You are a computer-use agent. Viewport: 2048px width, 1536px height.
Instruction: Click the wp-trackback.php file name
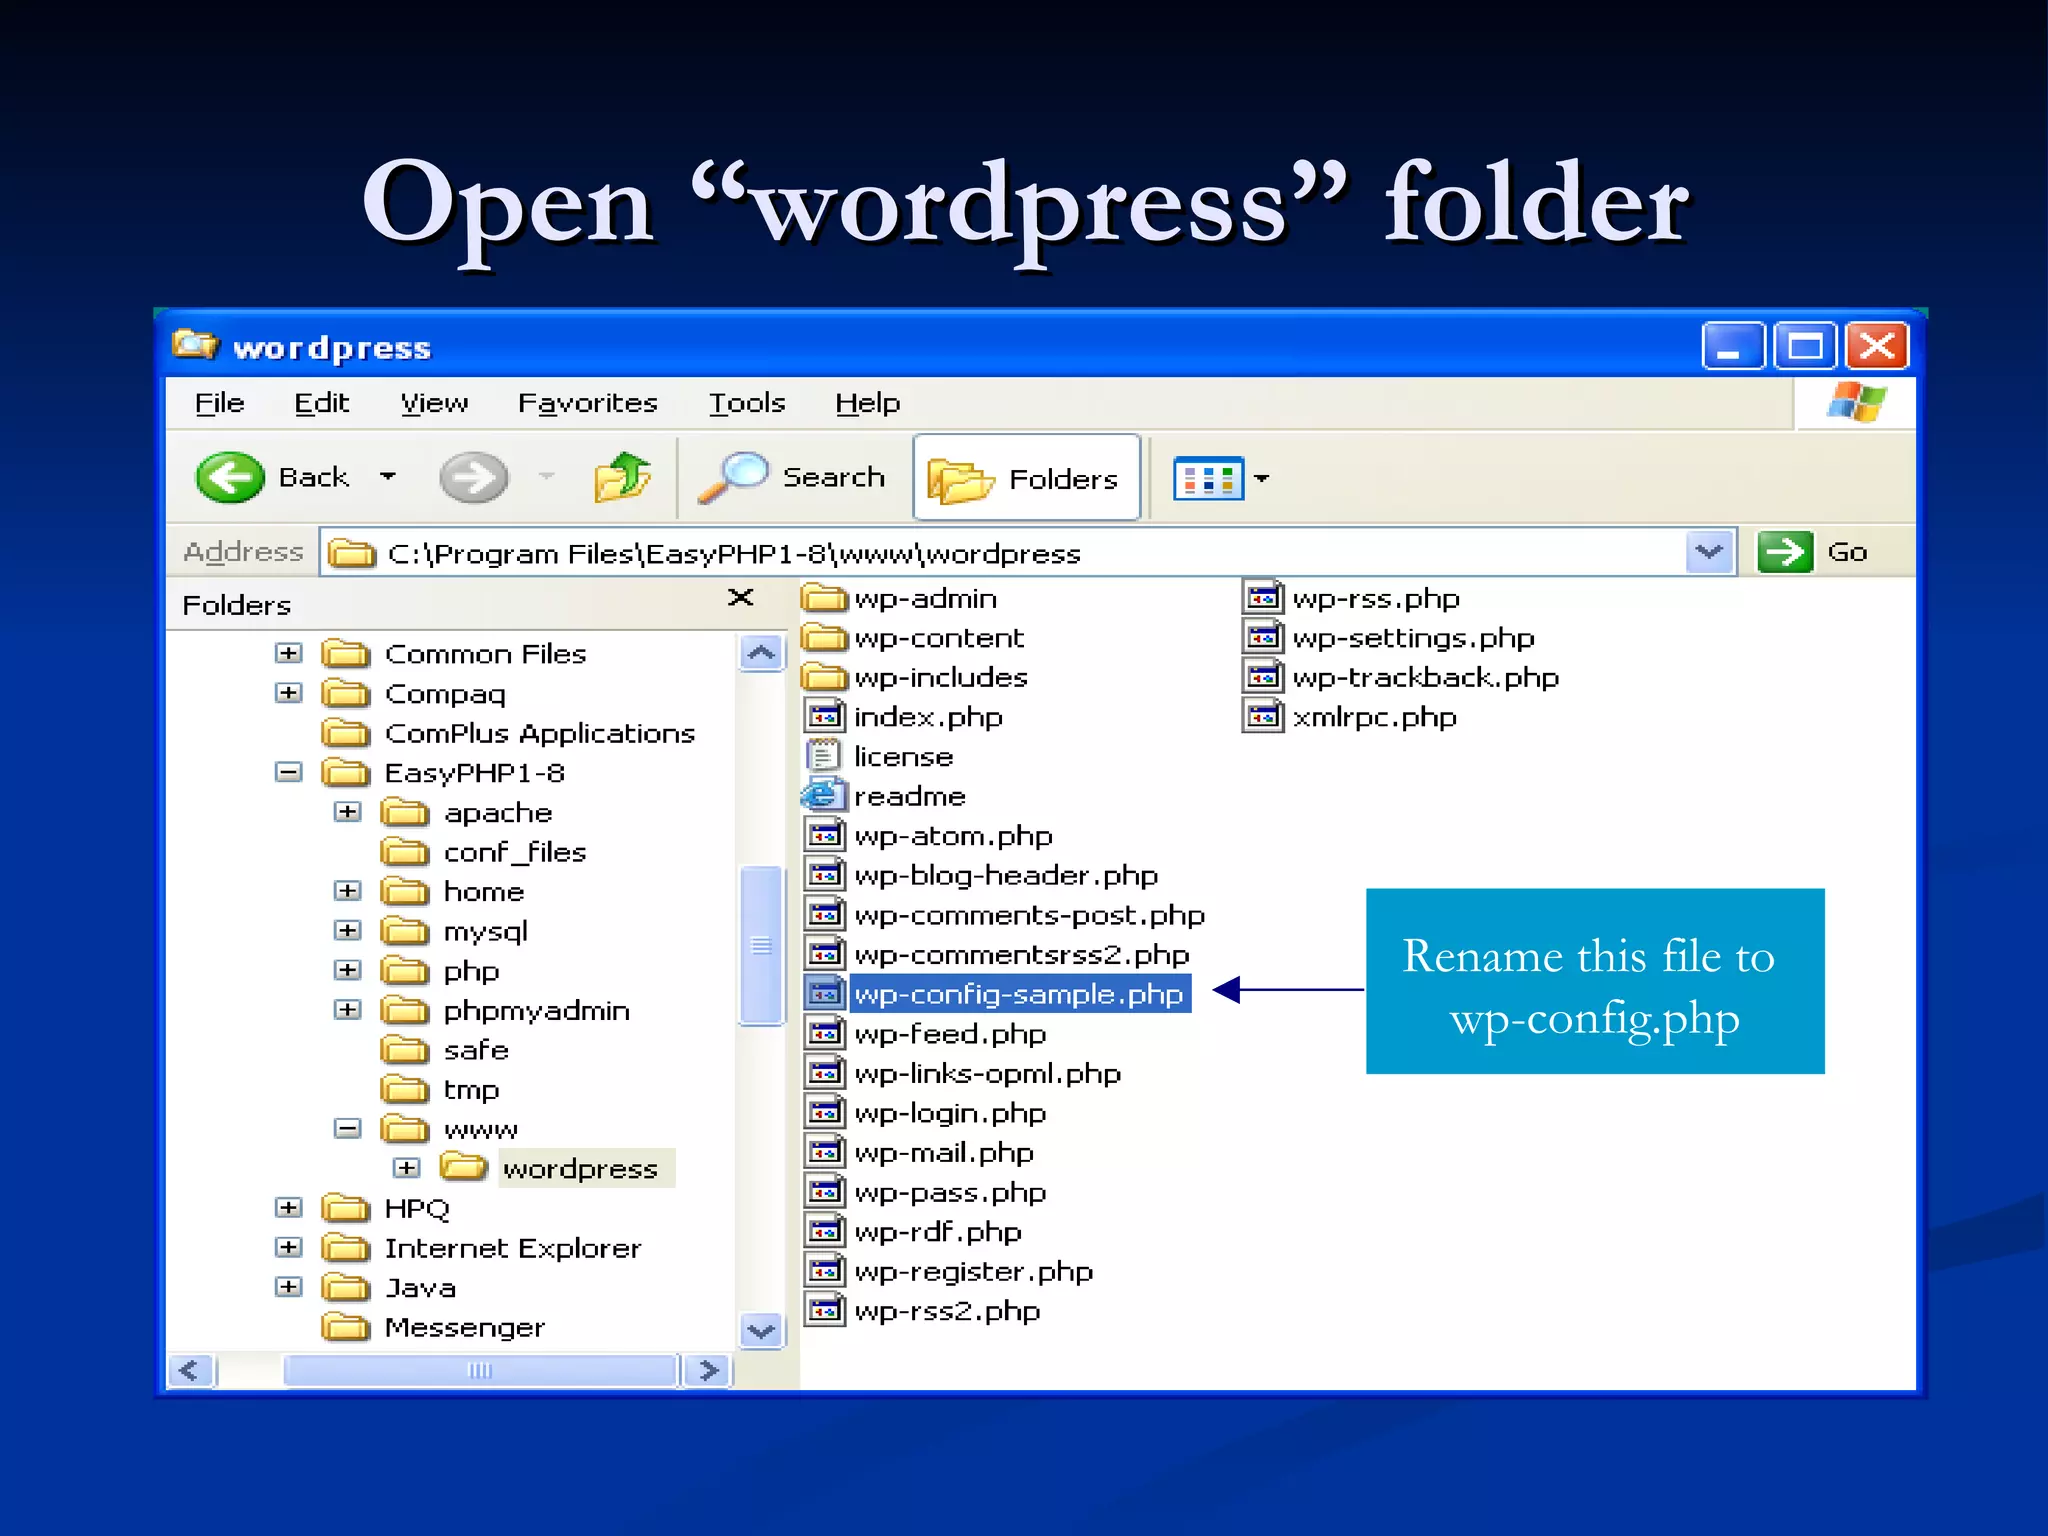click(x=1426, y=677)
